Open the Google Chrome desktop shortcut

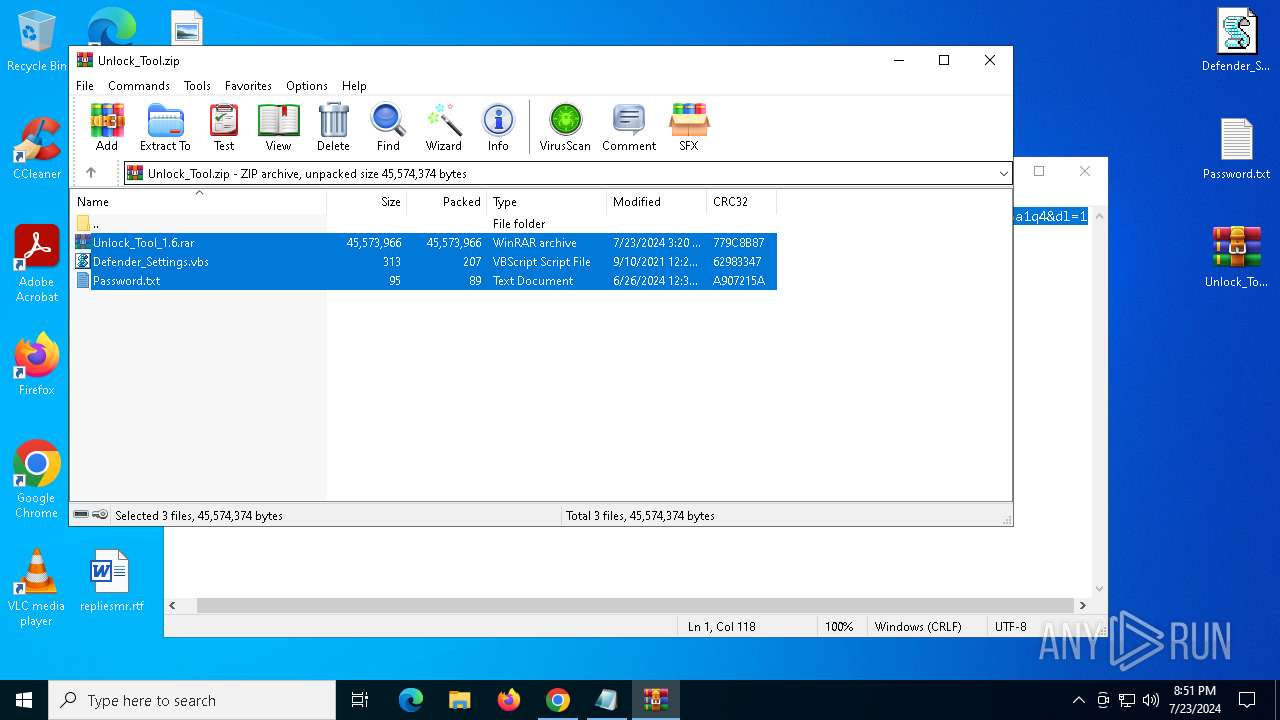37,480
